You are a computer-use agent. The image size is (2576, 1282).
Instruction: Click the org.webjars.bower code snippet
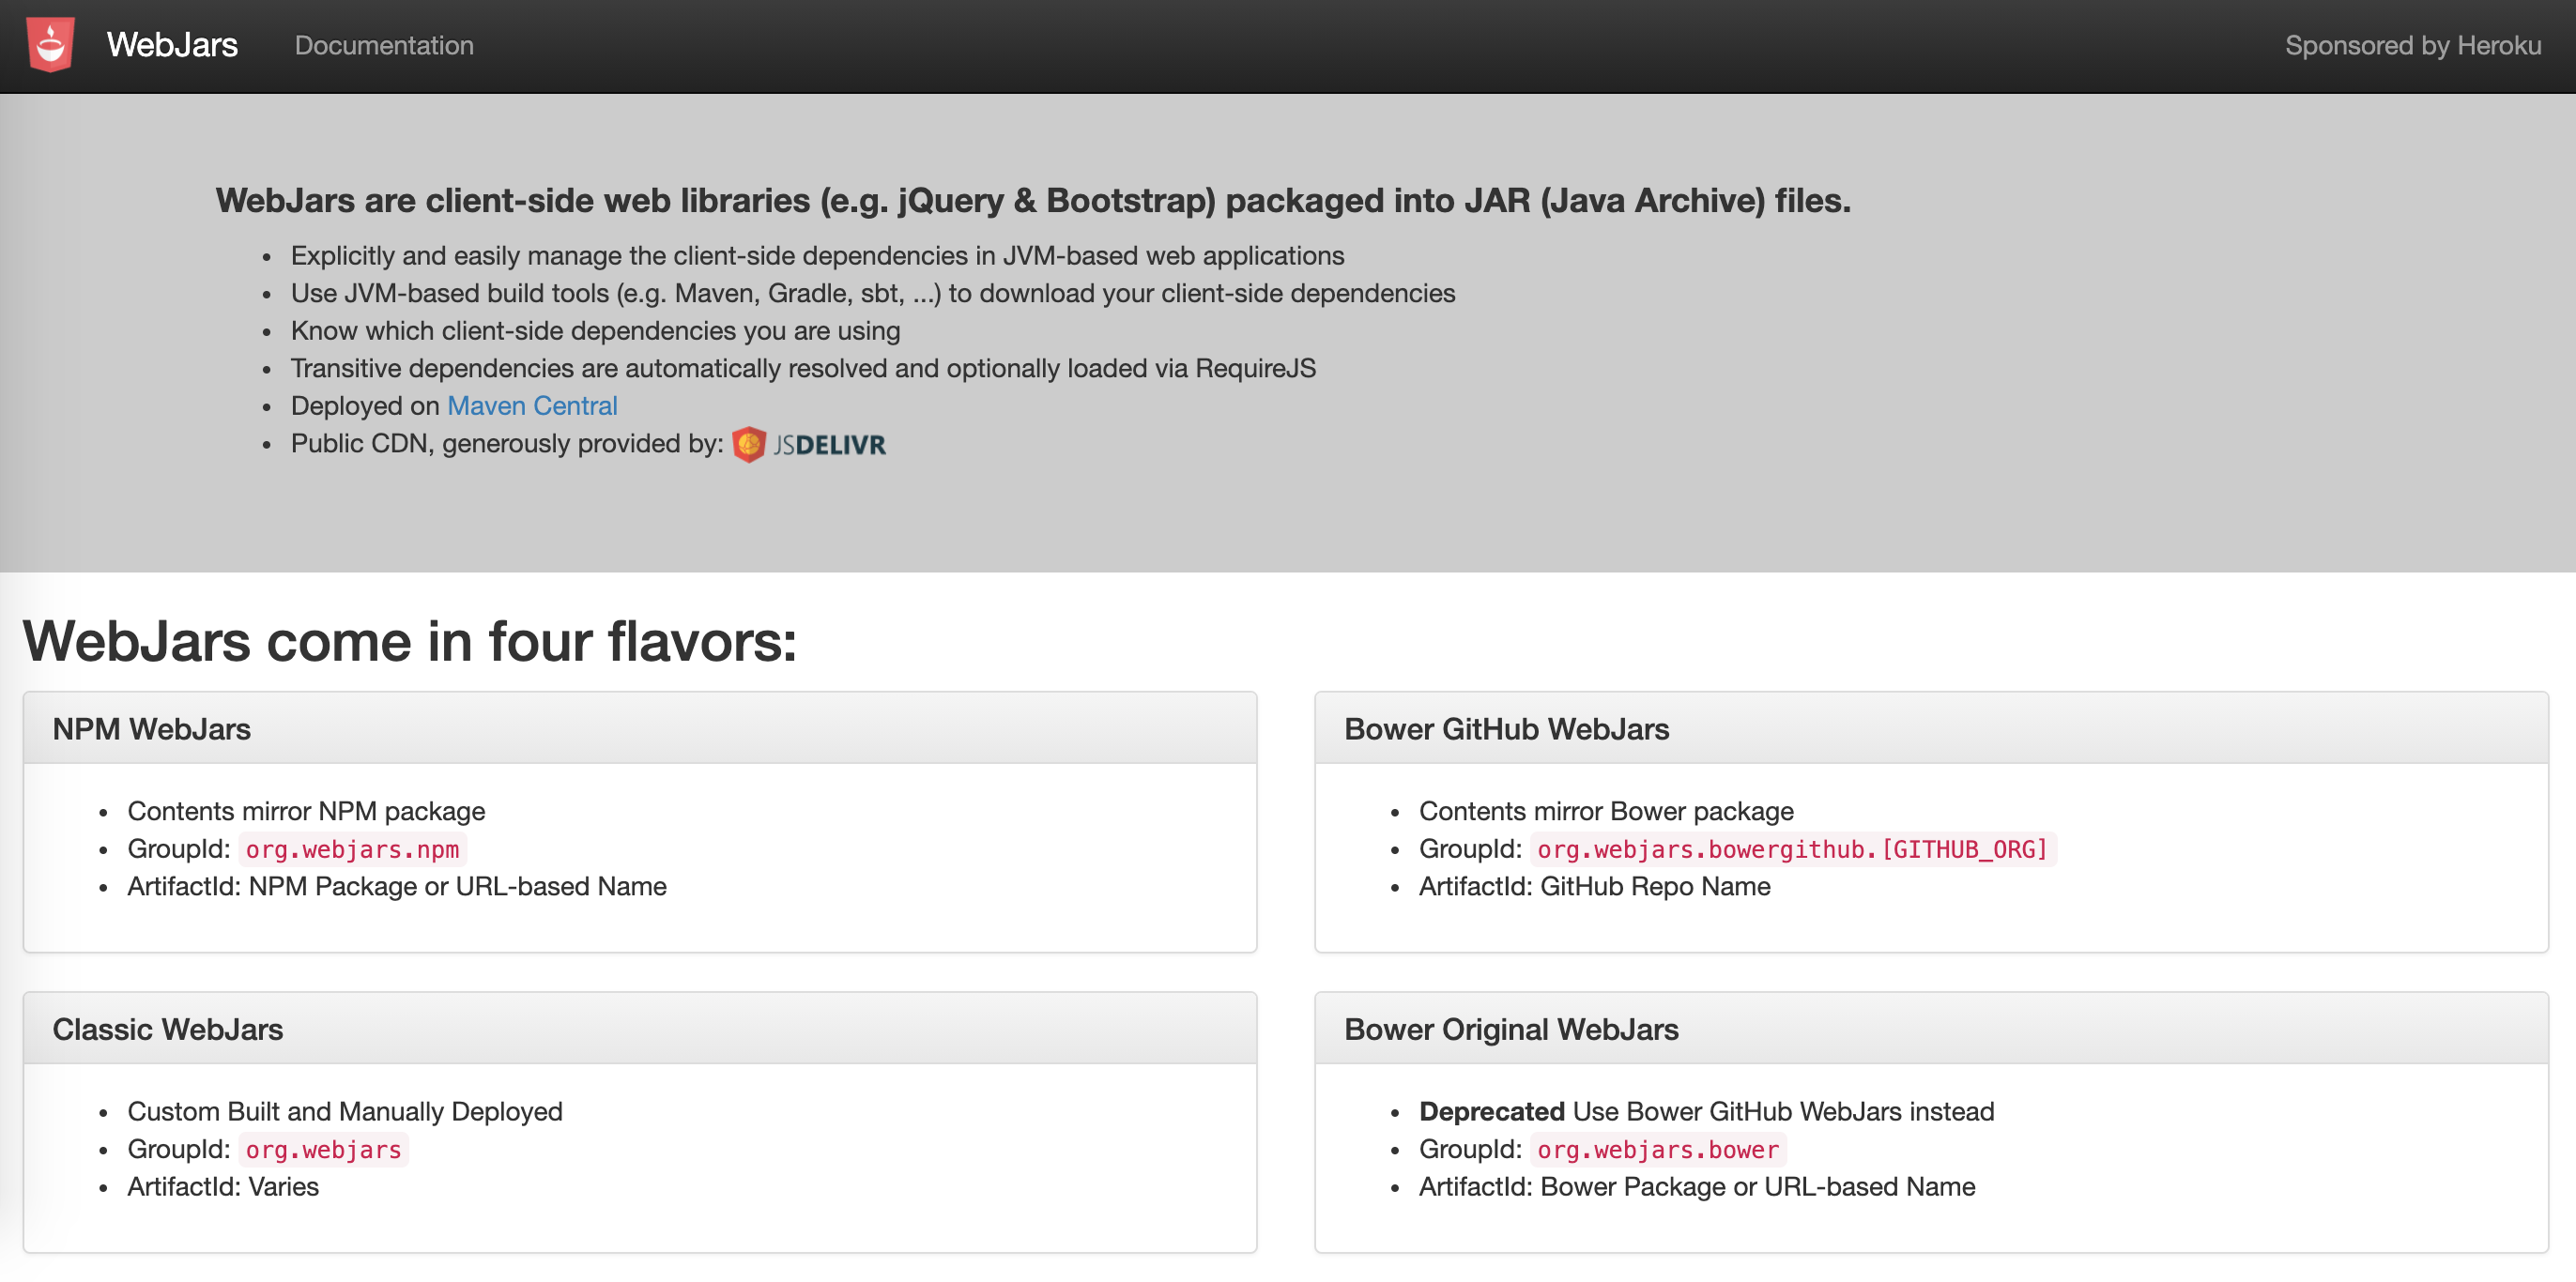(x=1657, y=1149)
